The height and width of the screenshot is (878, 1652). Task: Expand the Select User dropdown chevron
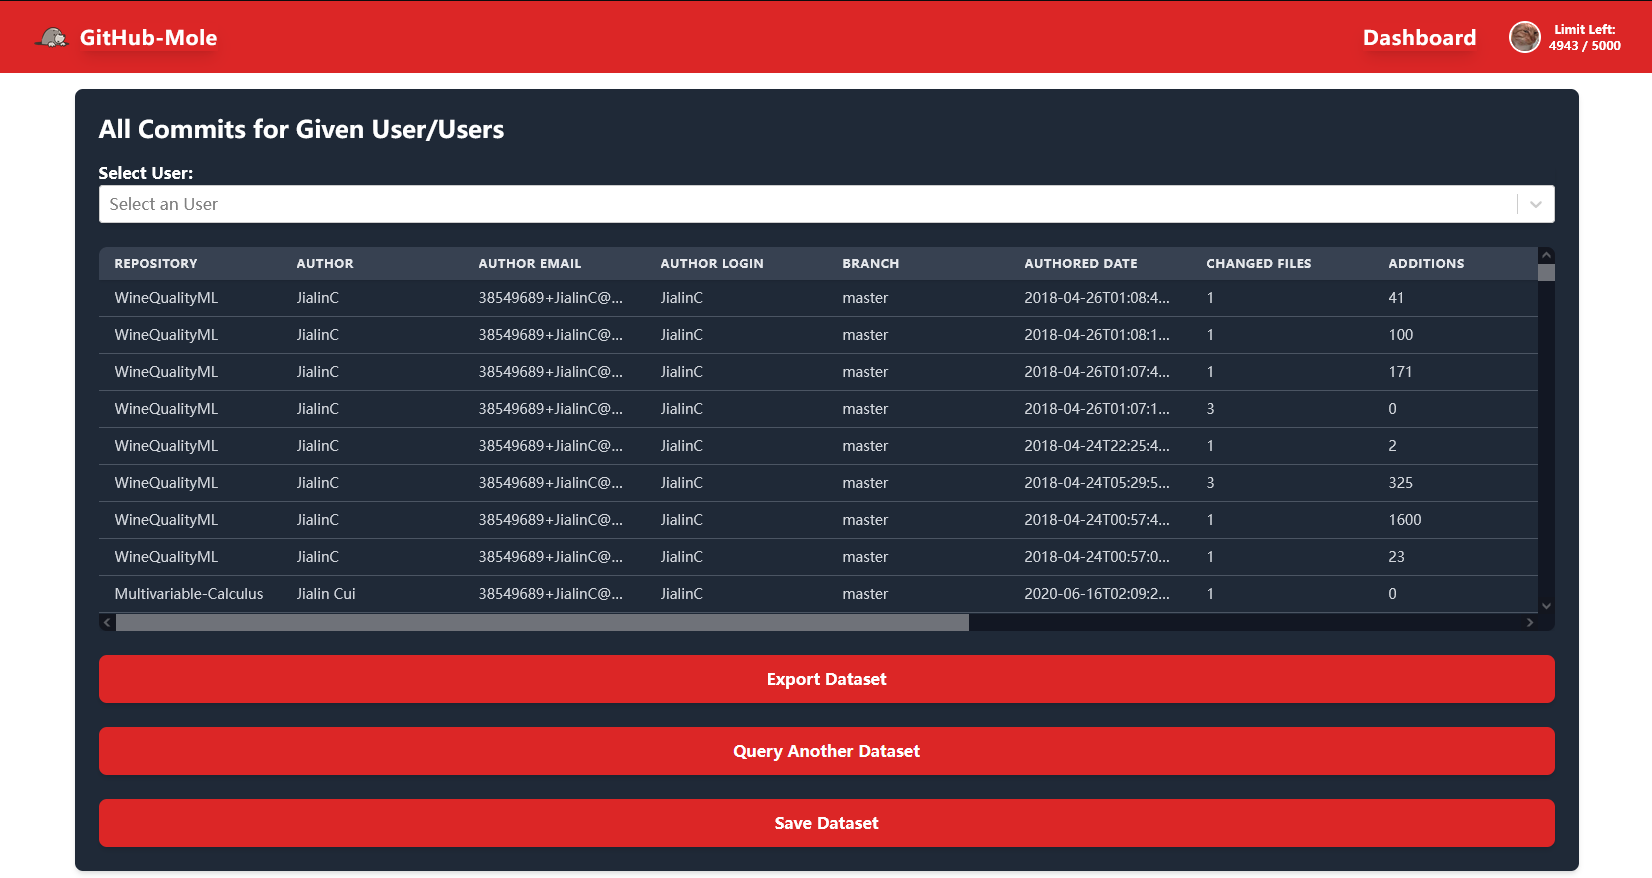click(1535, 204)
